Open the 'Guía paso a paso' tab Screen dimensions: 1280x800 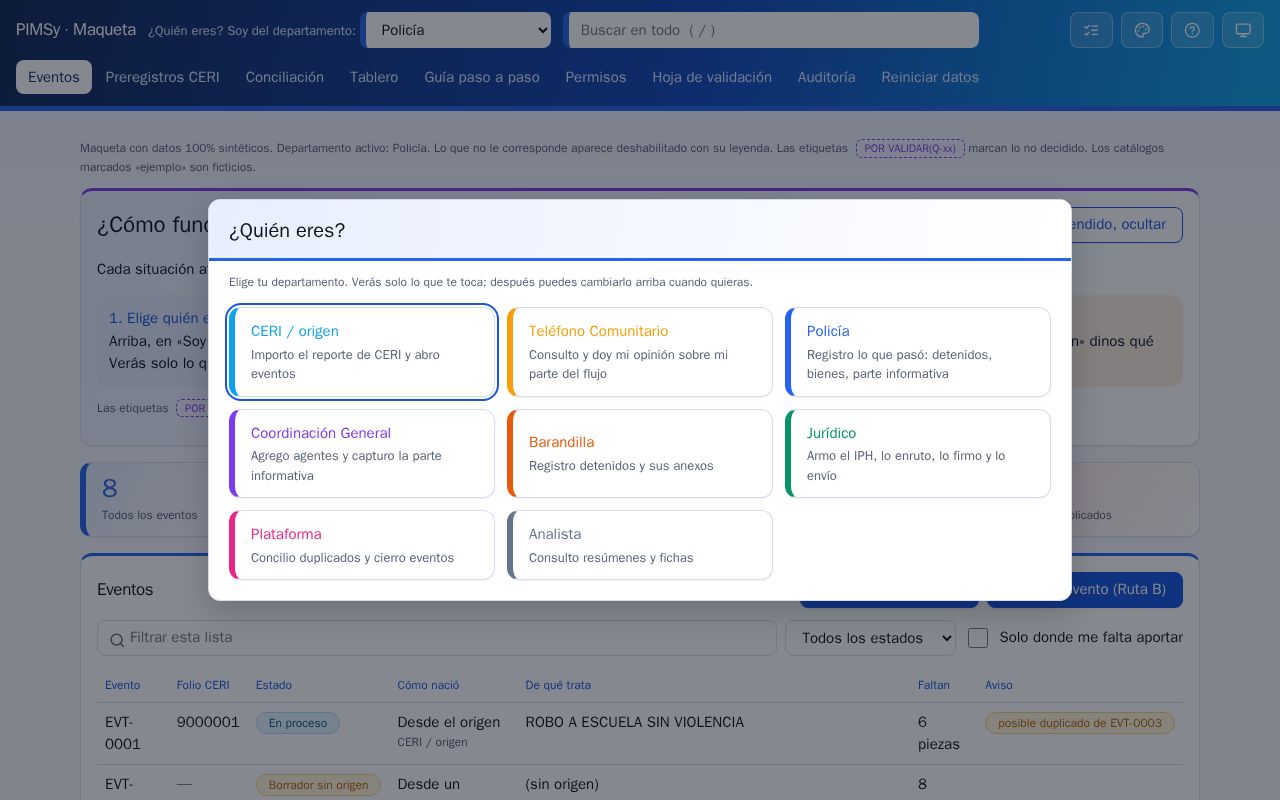click(482, 77)
